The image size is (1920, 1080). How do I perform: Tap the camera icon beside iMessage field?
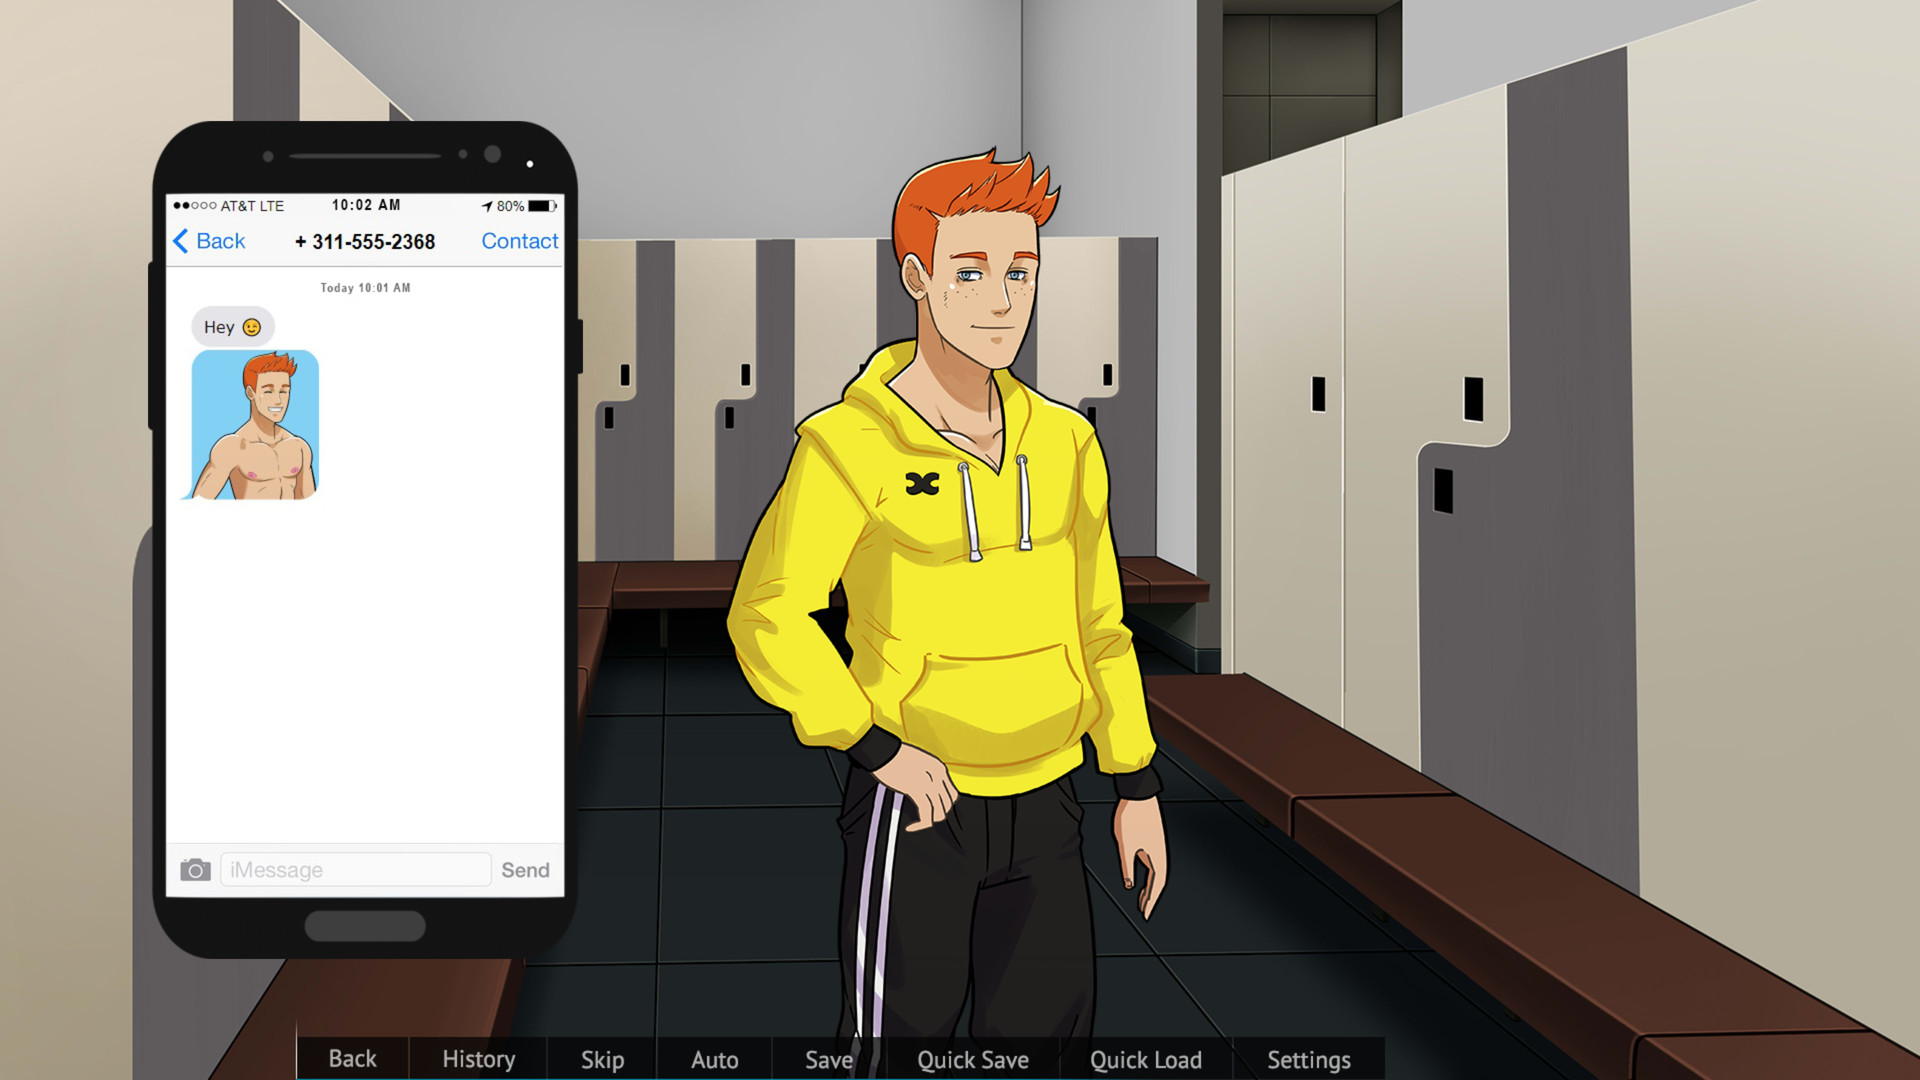click(x=195, y=870)
